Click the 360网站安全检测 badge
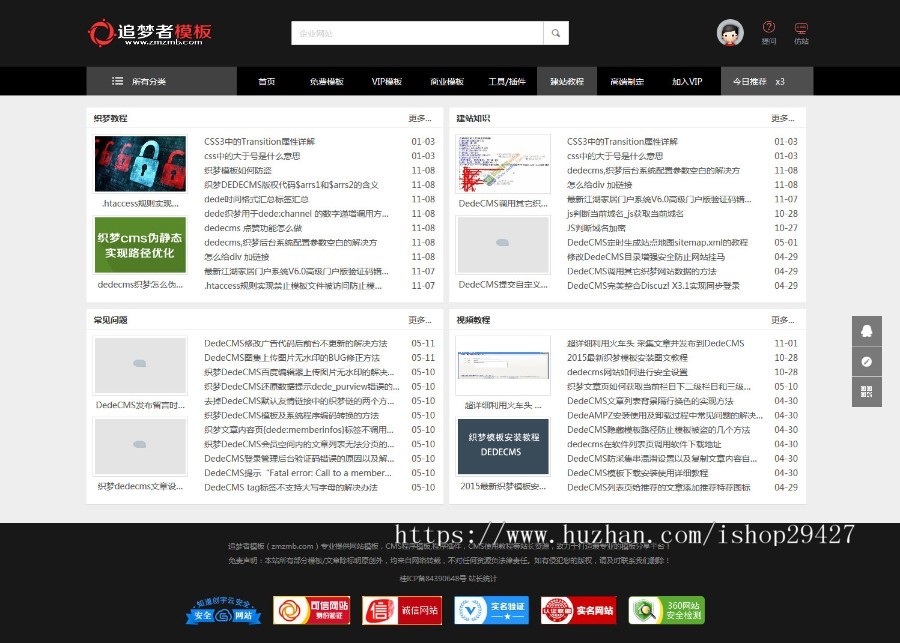 (666, 610)
